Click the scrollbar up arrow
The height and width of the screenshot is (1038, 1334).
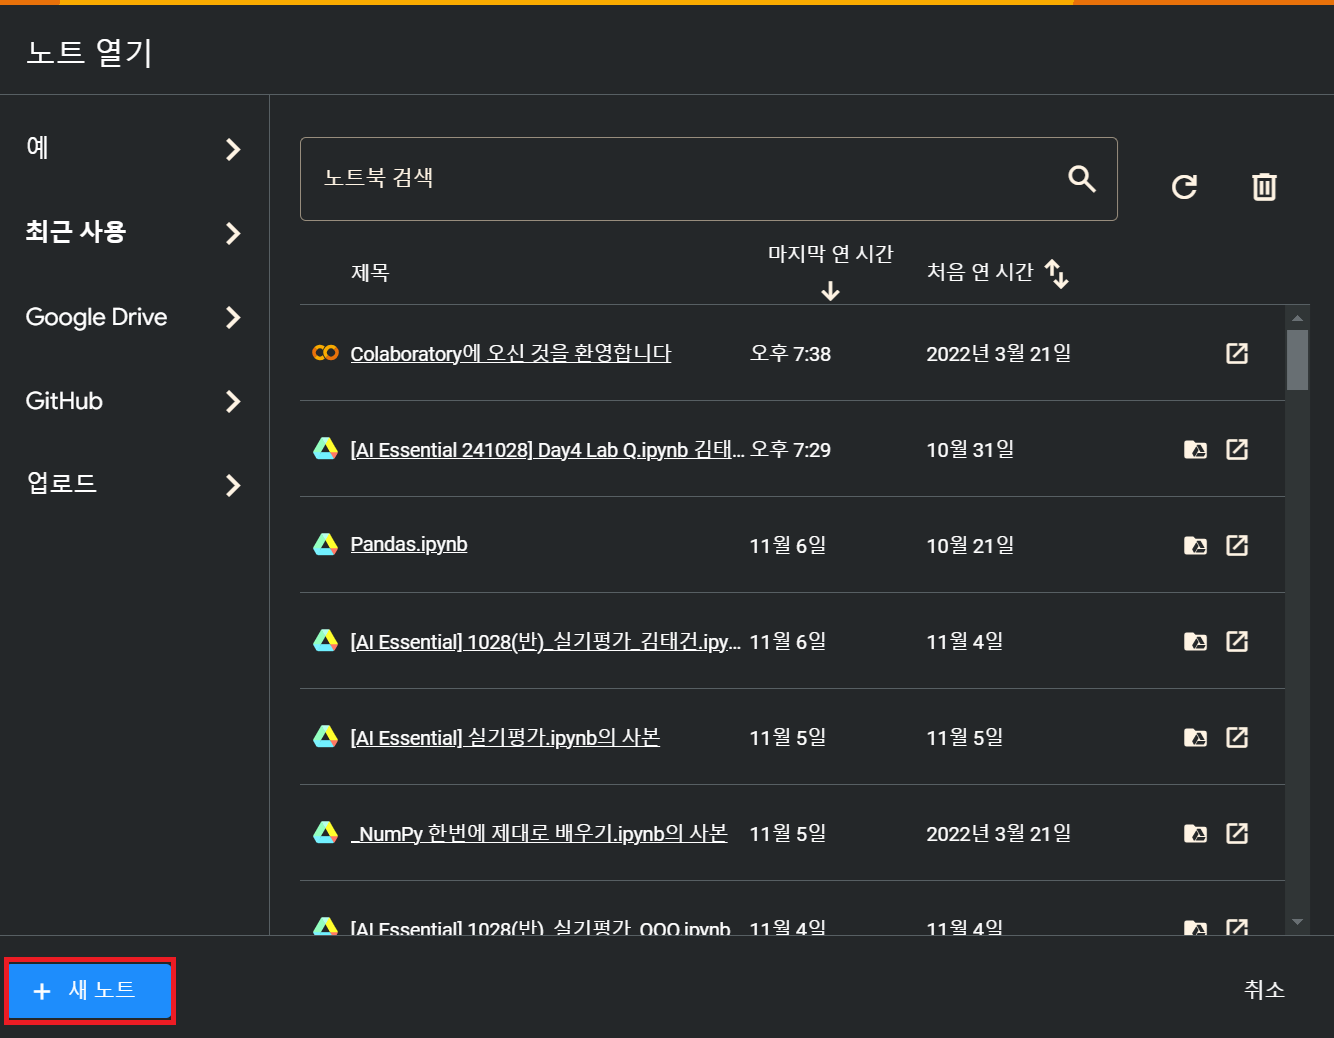pos(1297,318)
